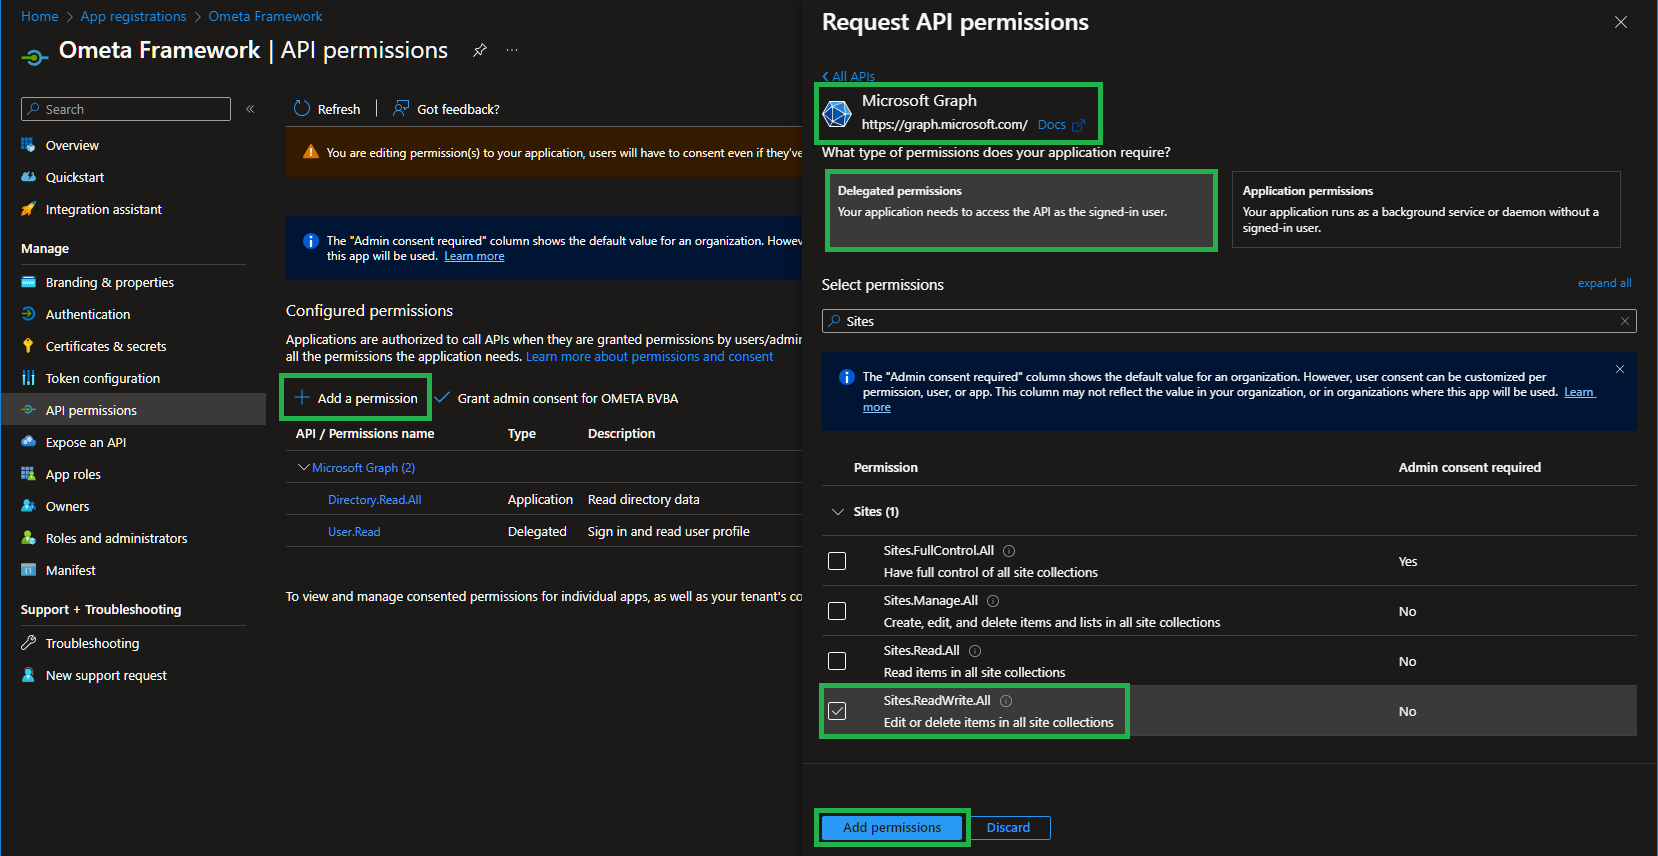1658x856 pixels.
Task: Click the Microsoft Graph logo icon
Action: click(x=837, y=113)
